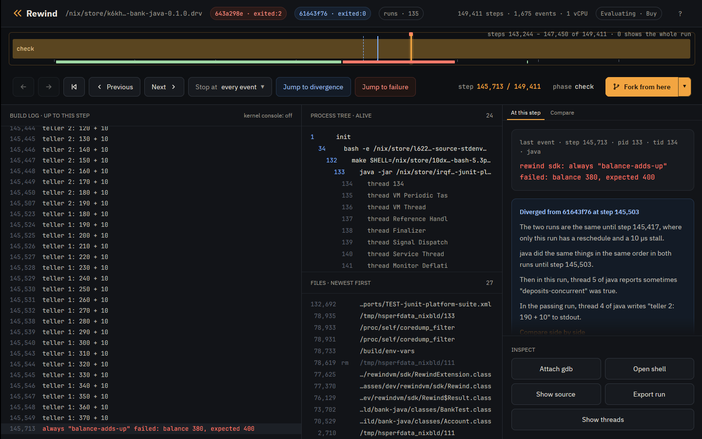
Task: Open the help question mark
Action: pyautogui.click(x=680, y=13)
